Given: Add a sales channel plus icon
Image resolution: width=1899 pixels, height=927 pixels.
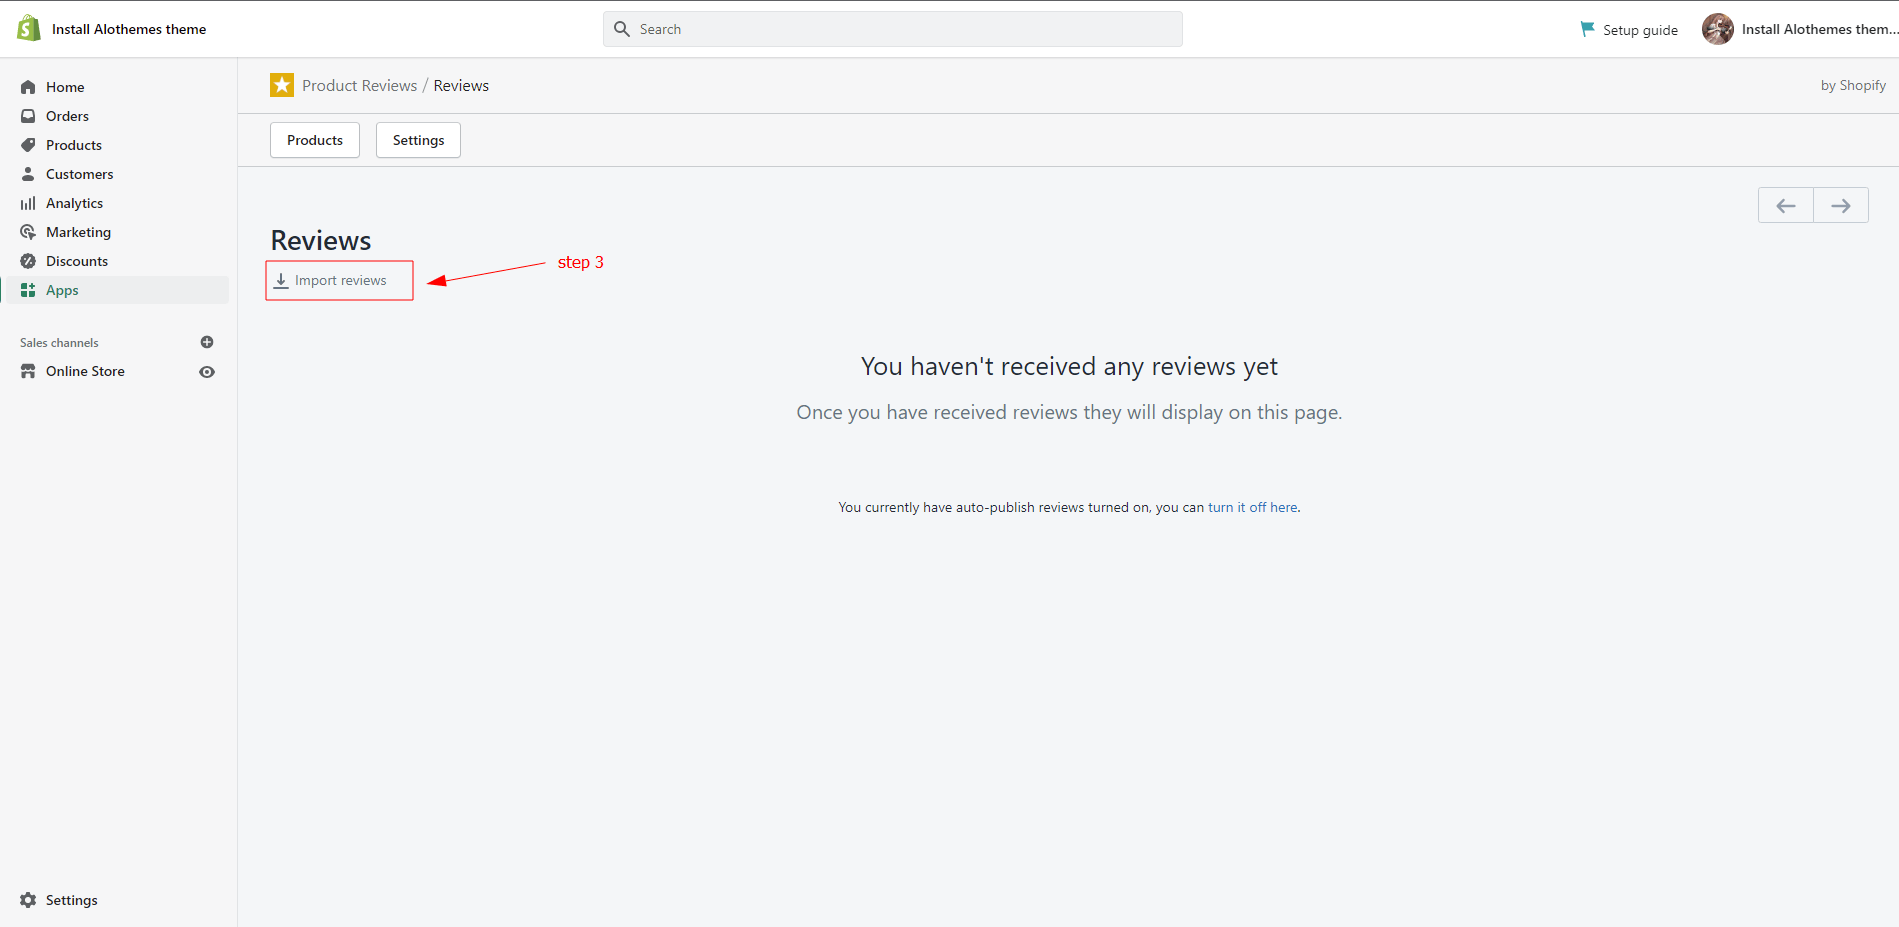Looking at the screenshot, I should point(207,342).
